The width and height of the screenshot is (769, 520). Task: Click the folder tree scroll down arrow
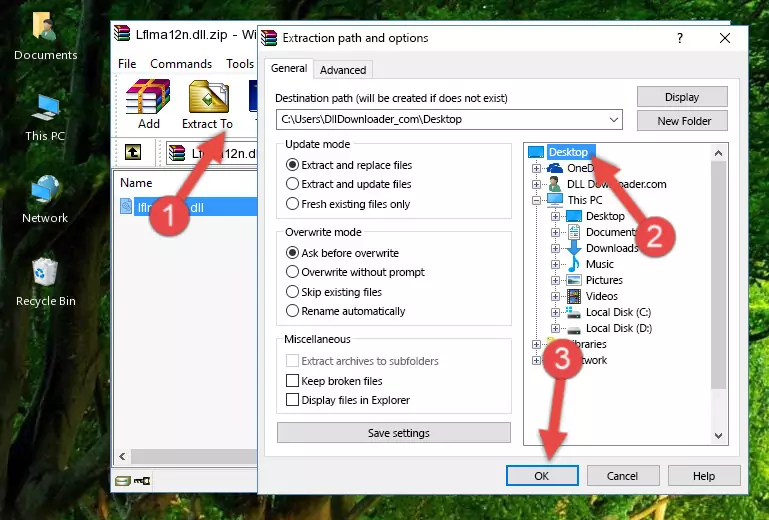(x=718, y=436)
